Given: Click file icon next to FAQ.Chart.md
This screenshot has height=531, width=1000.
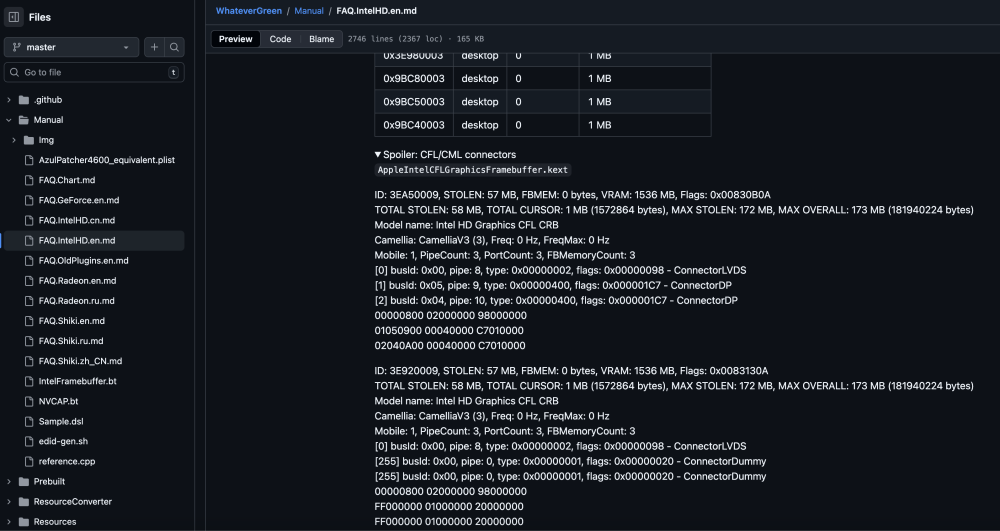Looking at the screenshot, I should coord(29,180).
